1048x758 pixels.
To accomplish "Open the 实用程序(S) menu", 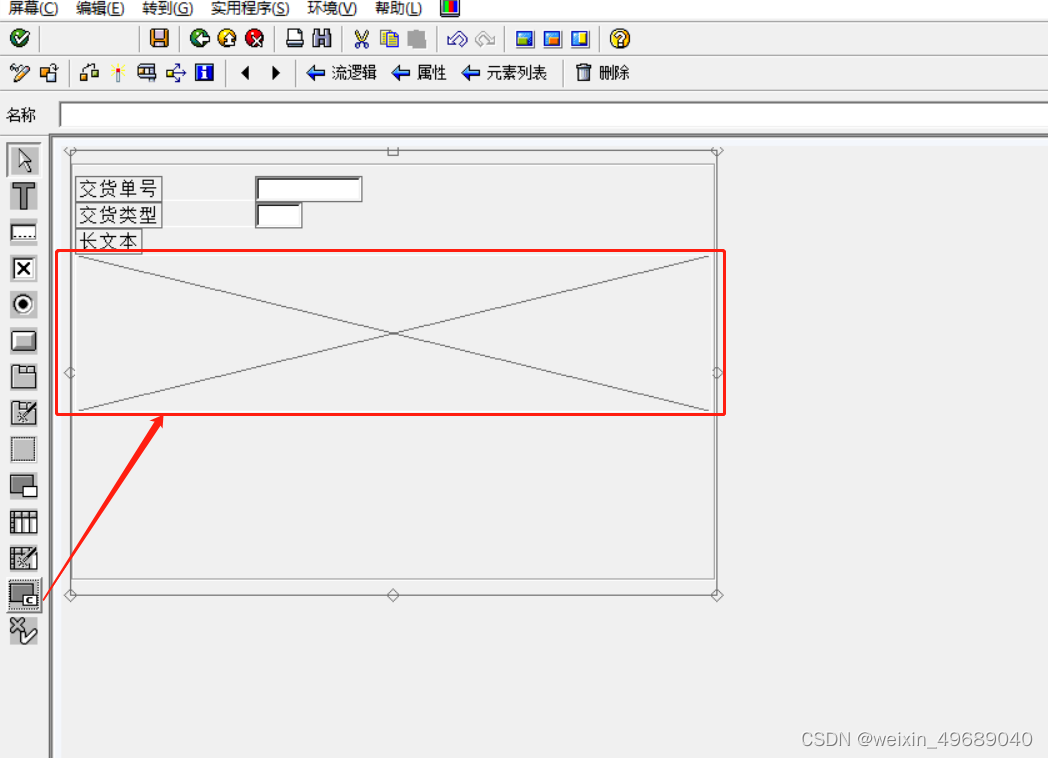I will (x=250, y=8).
